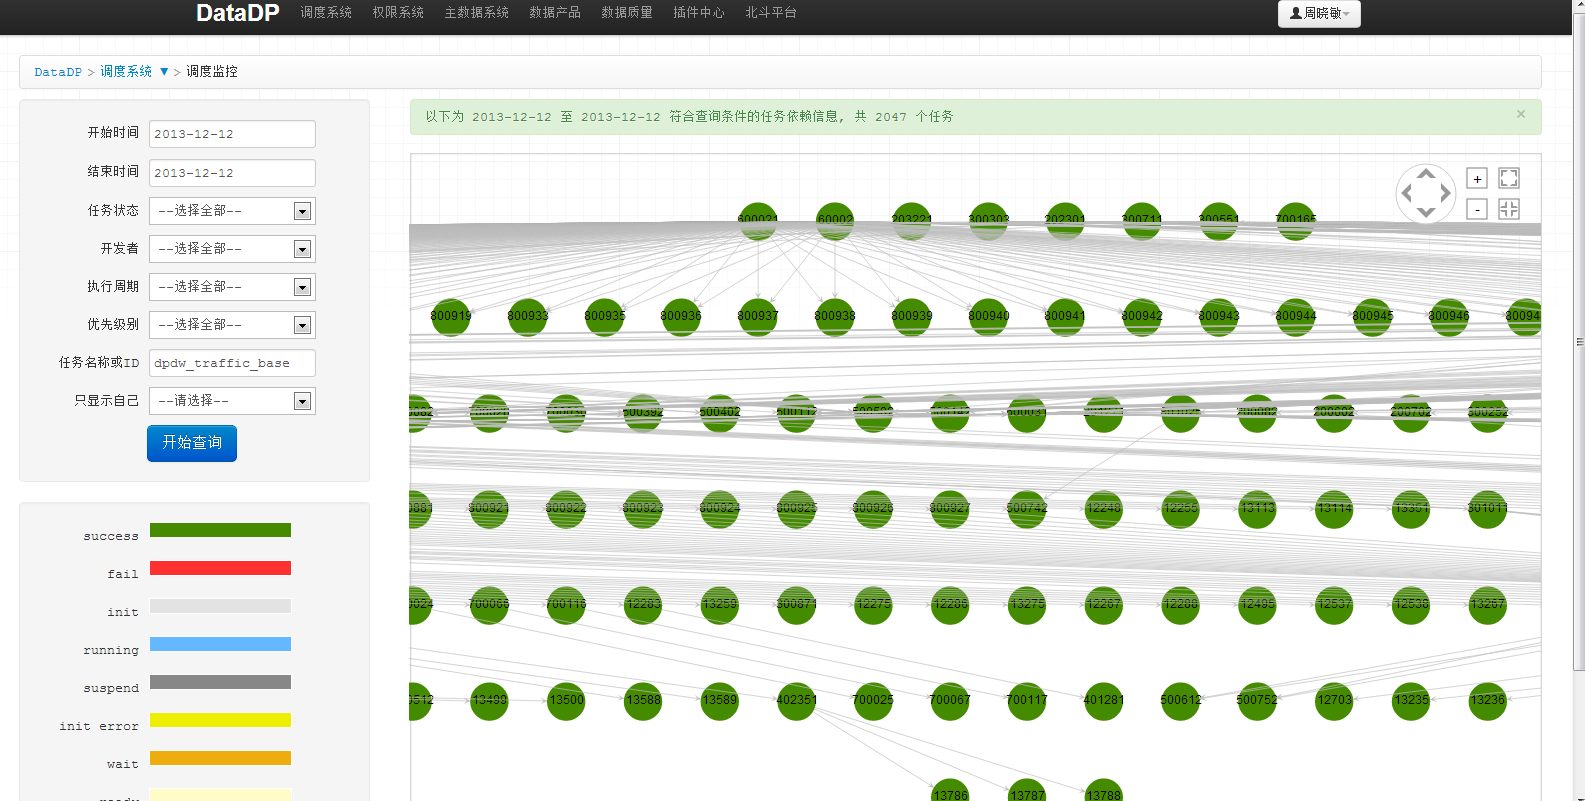This screenshot has height=801, width=1585.
Task: Select task node 300711
Action: [1142, 220]
